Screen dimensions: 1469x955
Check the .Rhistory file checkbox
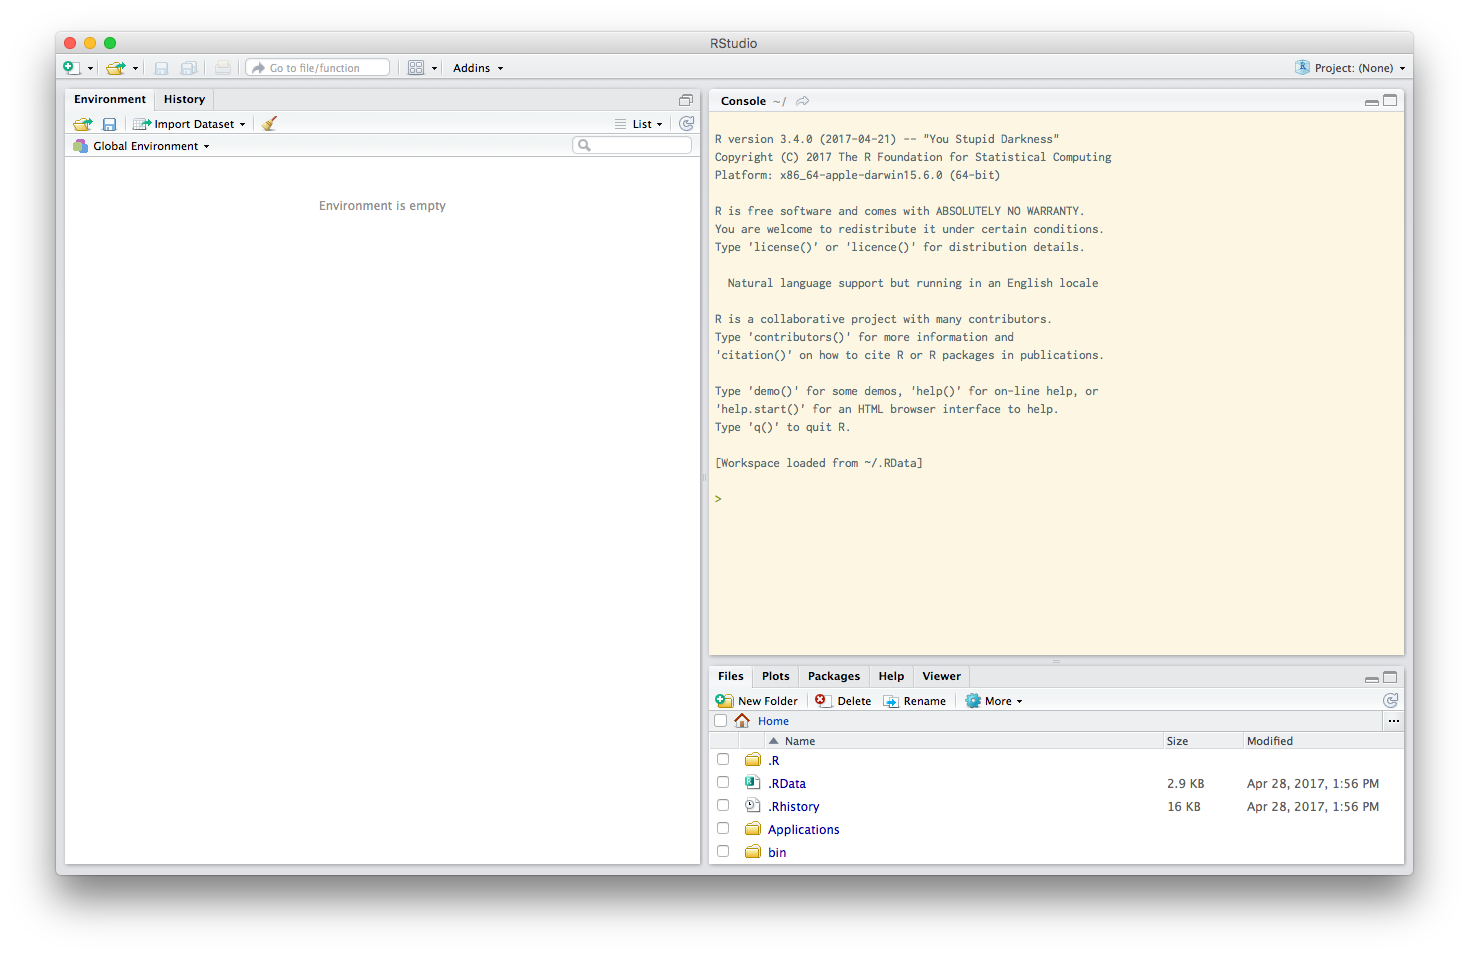pyautogui.click(x=723, y=805)
